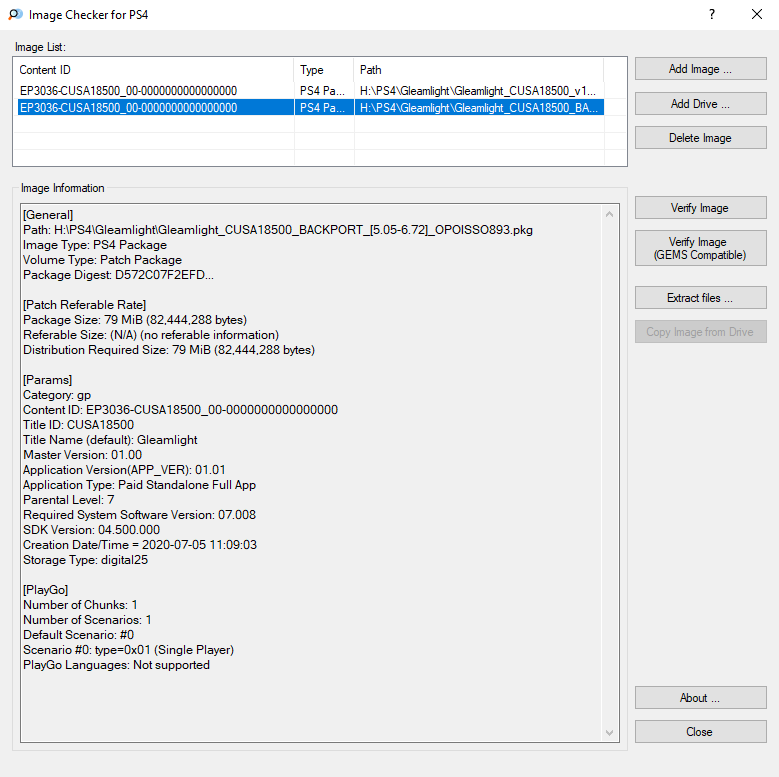Click the Volume Type: Patch Package line
Screen dimensions: 779x777
pos(102,260)
